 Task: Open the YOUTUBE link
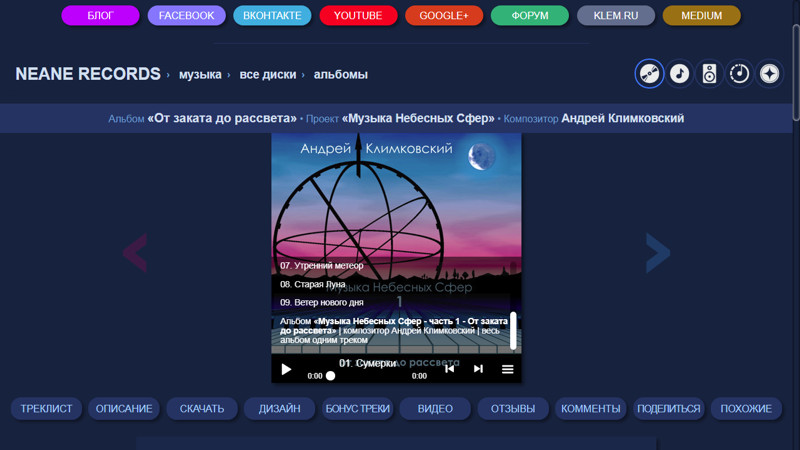358,15
